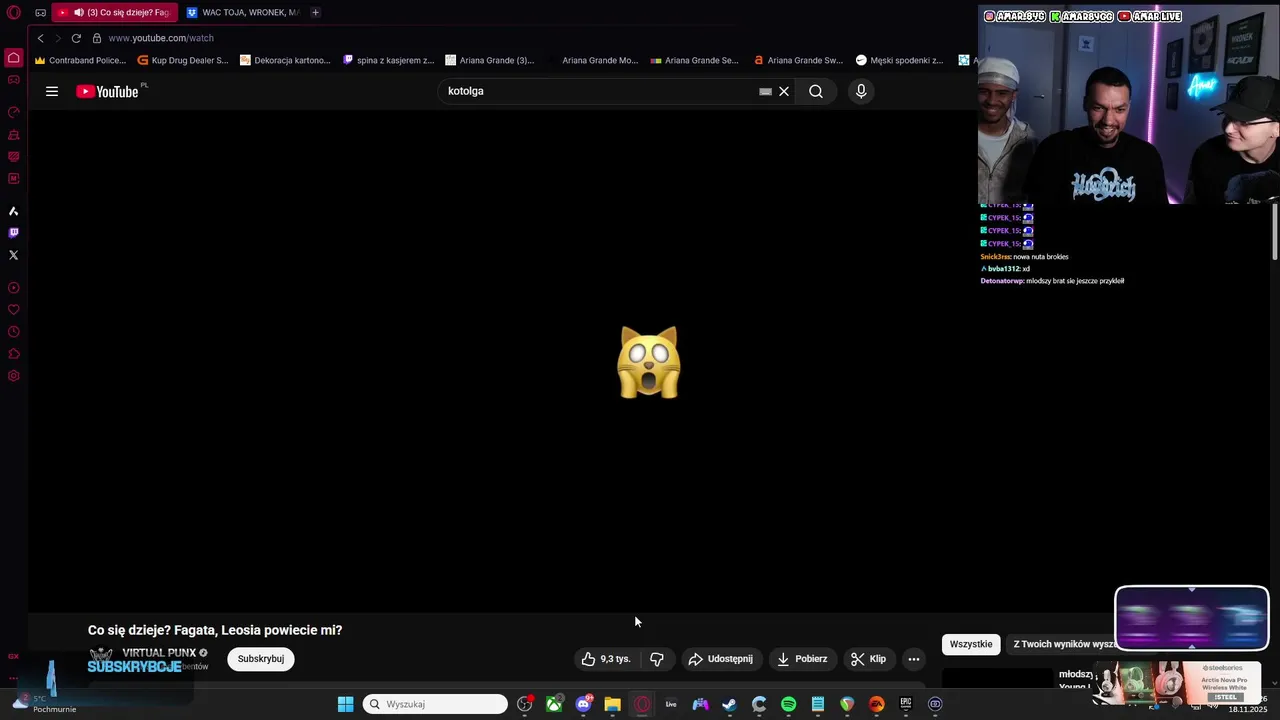The image size is (1280, 720).
Task: Download the video with Pobierz
Action: [x=802, y=659]
